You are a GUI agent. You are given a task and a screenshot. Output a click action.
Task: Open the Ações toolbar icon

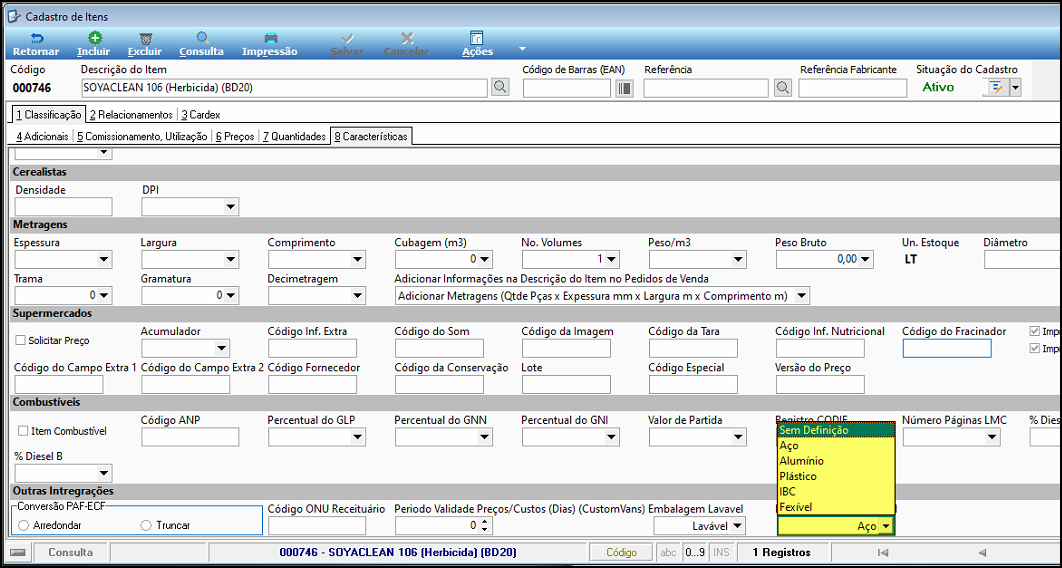(x=477, y=39)
